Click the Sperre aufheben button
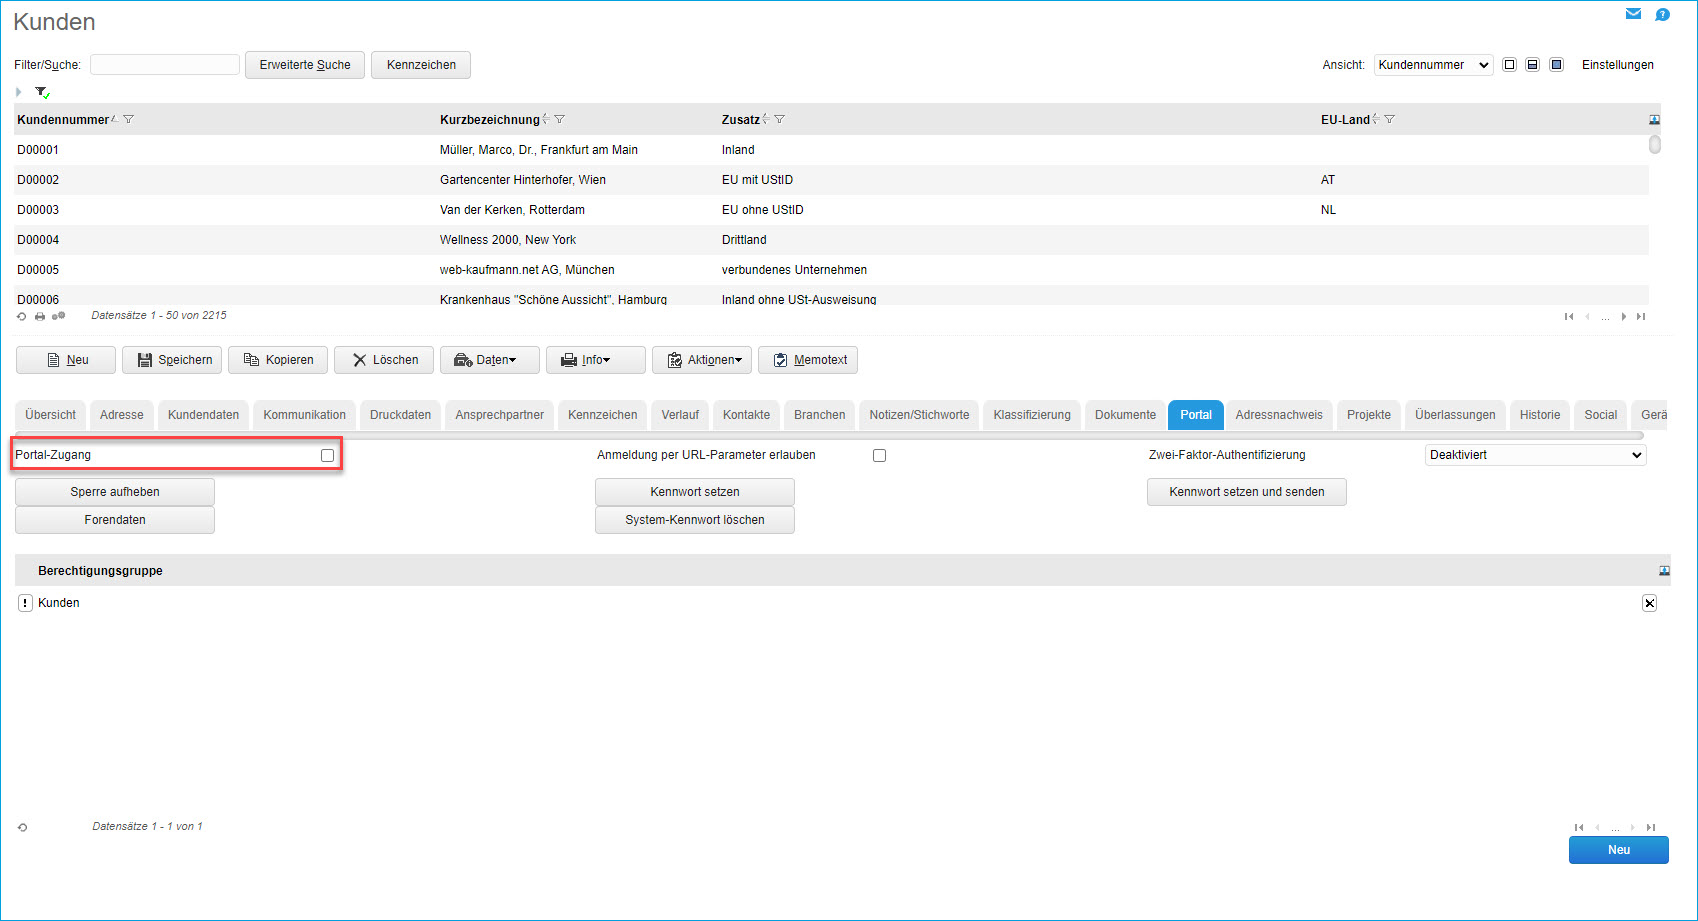The image size is (1698, 921). pos(115,492)
